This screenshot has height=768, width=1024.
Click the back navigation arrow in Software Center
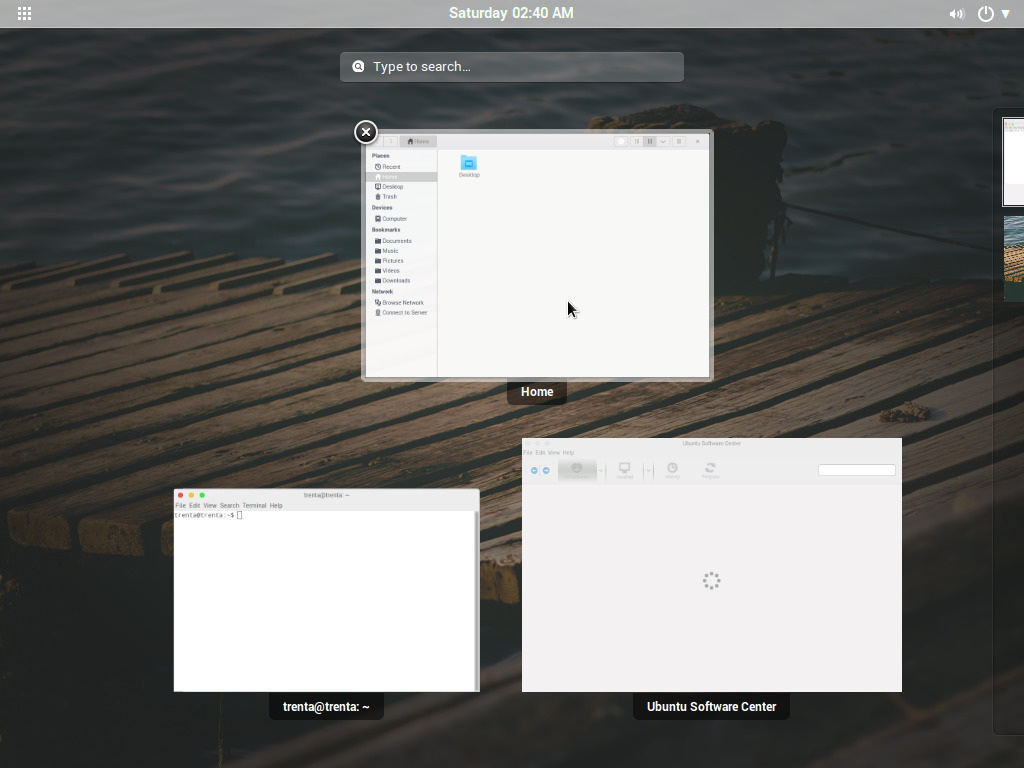tap(535, 470)
